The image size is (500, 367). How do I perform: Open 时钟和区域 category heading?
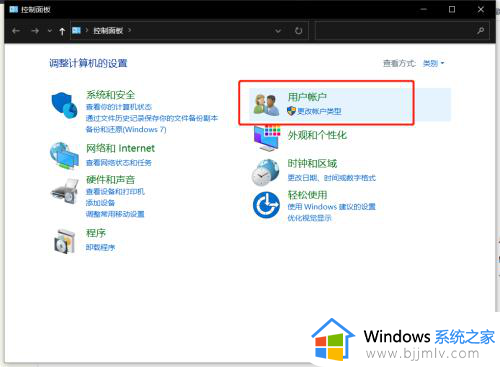(312, 164)
